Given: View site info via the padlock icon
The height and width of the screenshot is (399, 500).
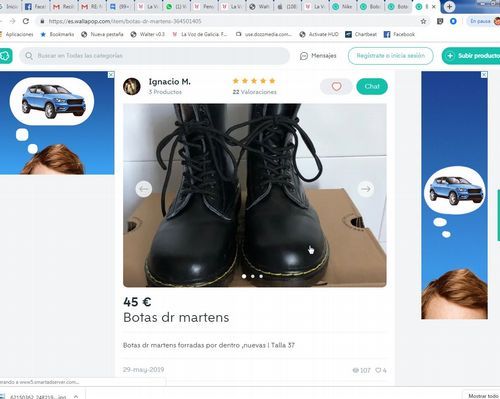Looking at the screenshot, I should 42,21.
